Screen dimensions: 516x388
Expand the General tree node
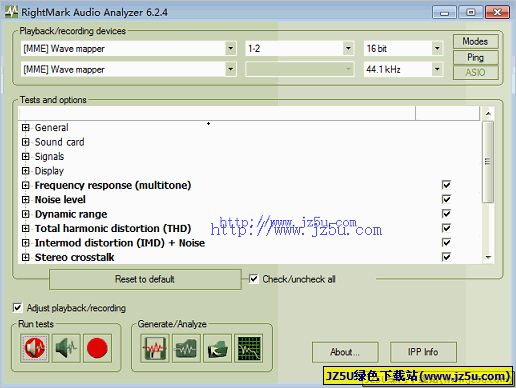26,128
